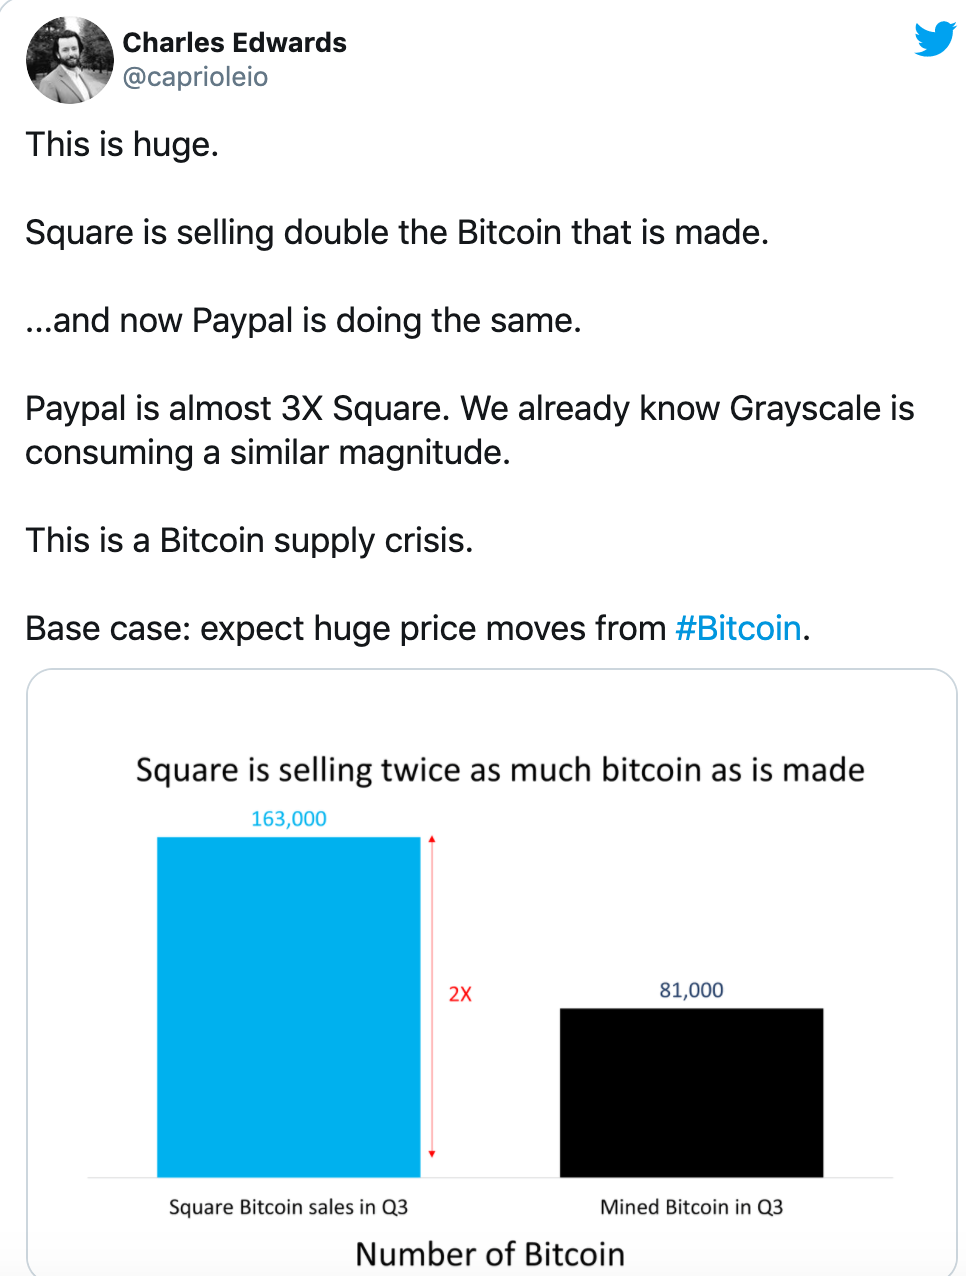966x1276 pixels.
Task: Click the red 2X annotation
Action: (460, 994)
